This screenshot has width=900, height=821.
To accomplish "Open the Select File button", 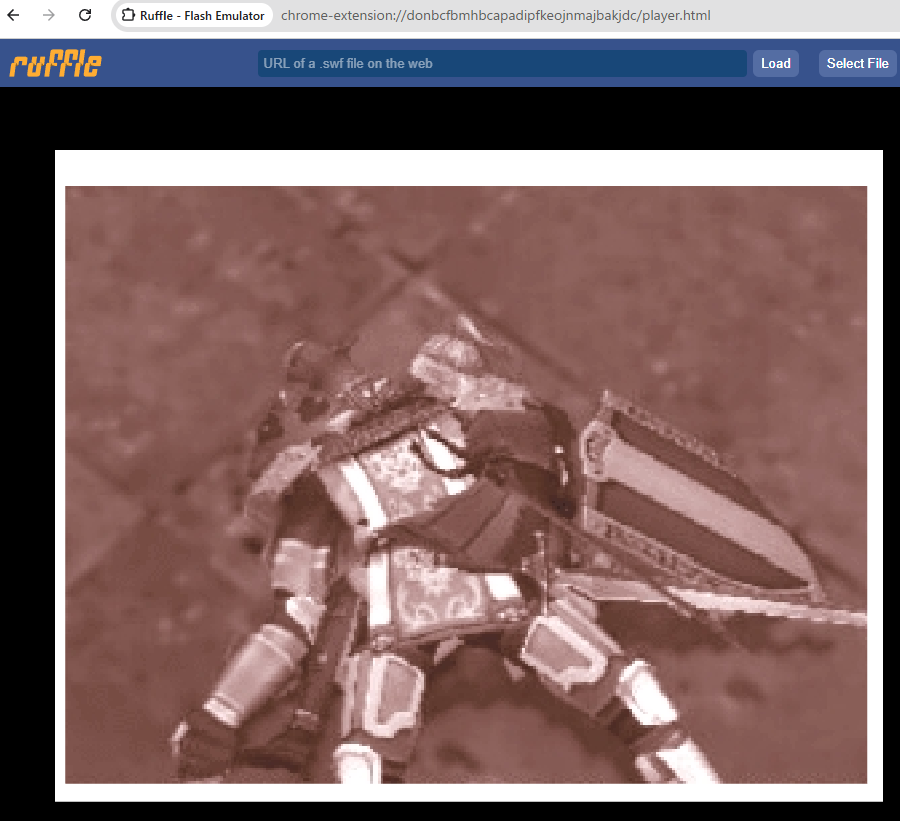I will (858, 63).
